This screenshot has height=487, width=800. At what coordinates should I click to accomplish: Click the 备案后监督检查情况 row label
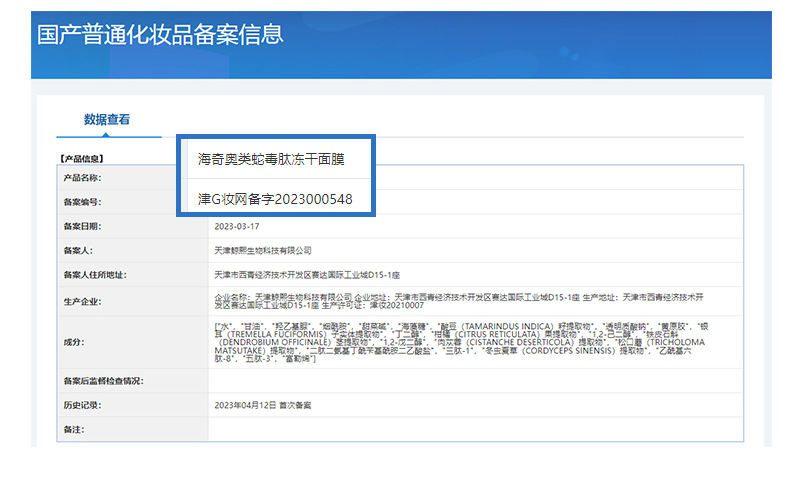pos(104,380)
